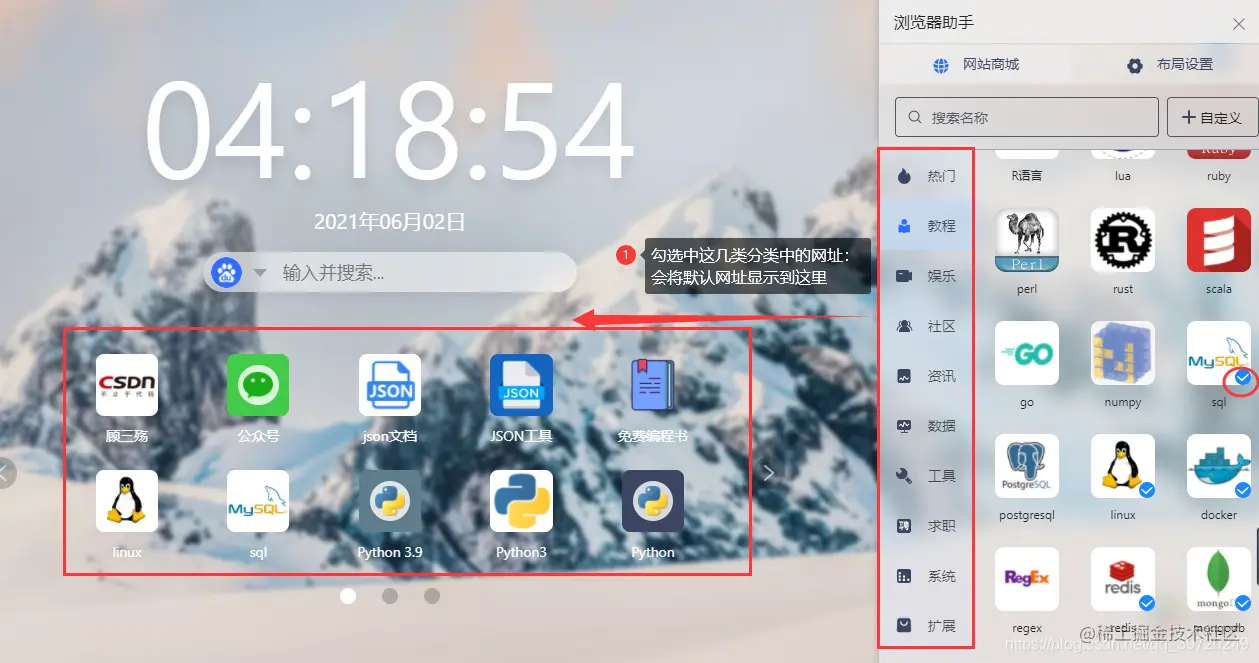
Task: Uncheck the sql MySQL site checkmark
Action: click(1243, 378)
